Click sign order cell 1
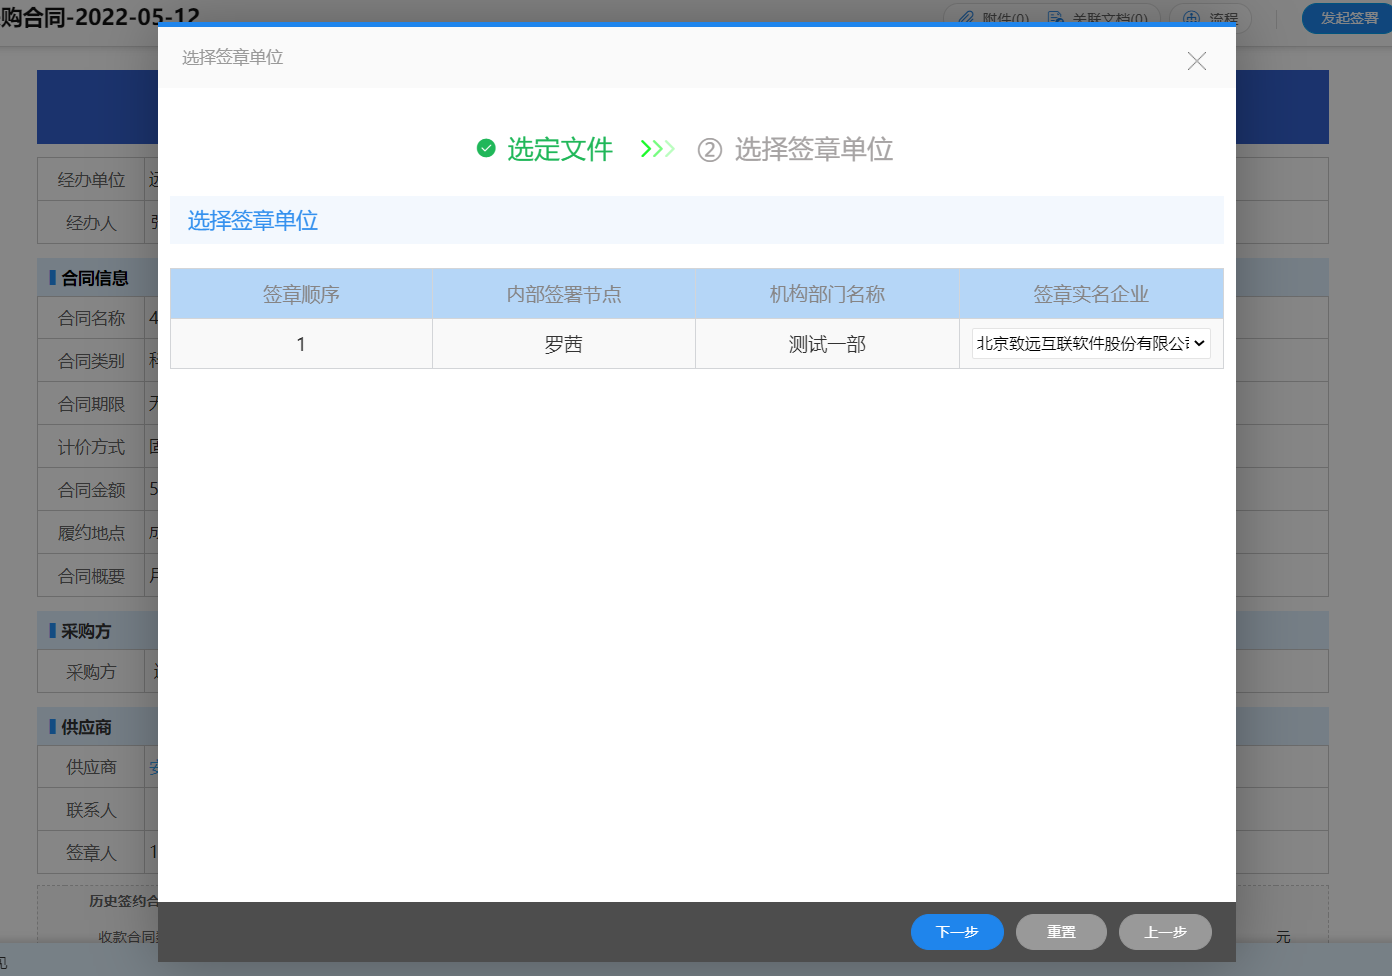The width and height of the screenshot is (1392, 976). 301,344
